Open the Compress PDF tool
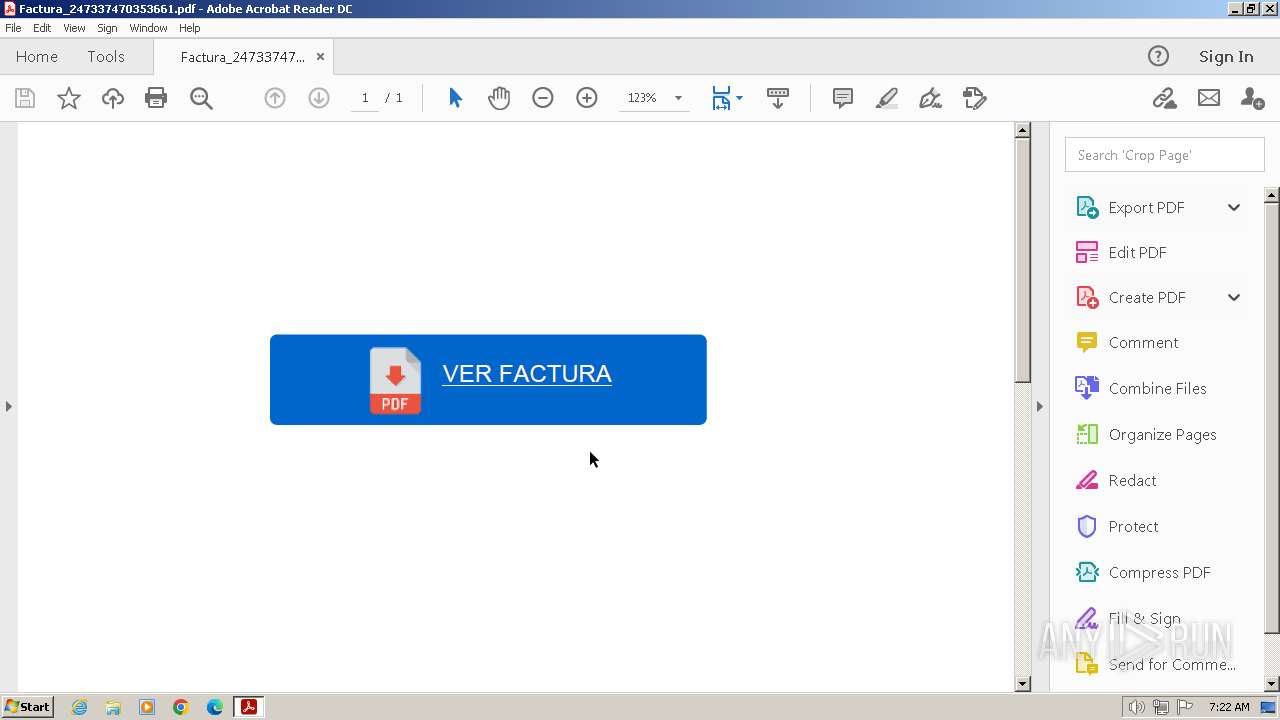Screen dimensions: 1280x720 coord(1143,572)
